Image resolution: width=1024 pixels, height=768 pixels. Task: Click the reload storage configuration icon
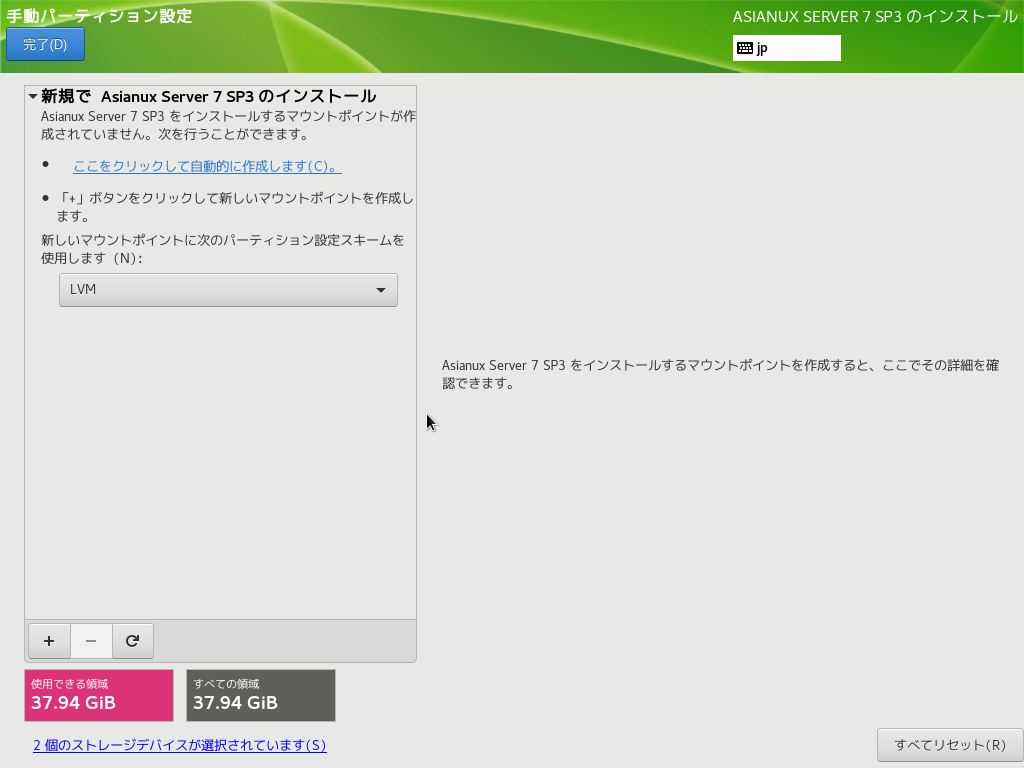click(132, 641)
